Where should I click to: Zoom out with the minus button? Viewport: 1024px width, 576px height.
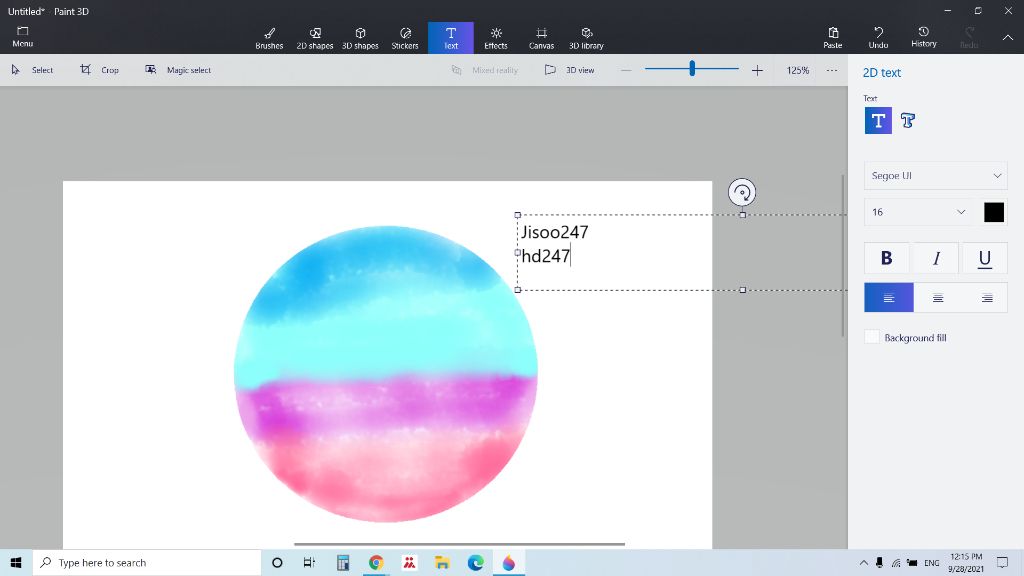pos(626,70)
